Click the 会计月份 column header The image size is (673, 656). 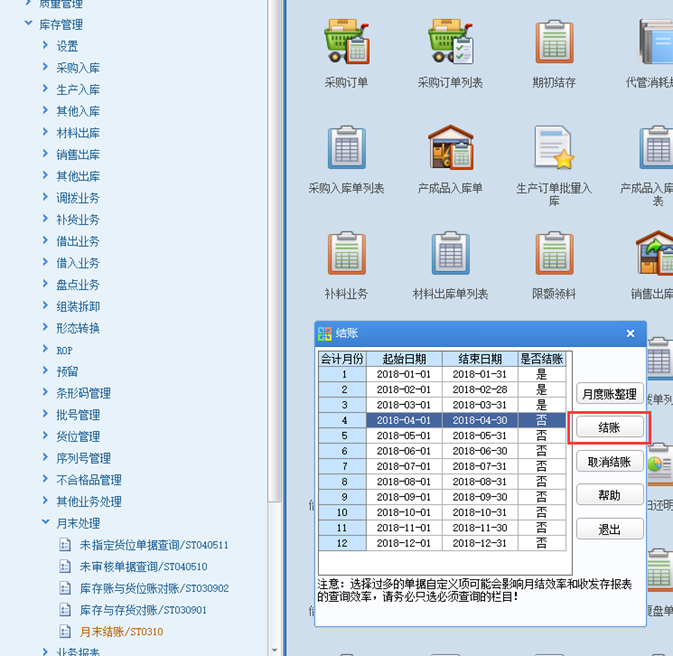click(x=342, y=359)
